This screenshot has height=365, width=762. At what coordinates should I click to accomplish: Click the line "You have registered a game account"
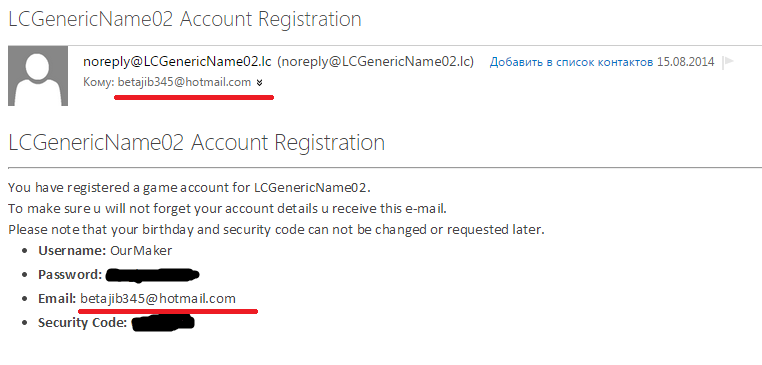[x=190, y=187]
